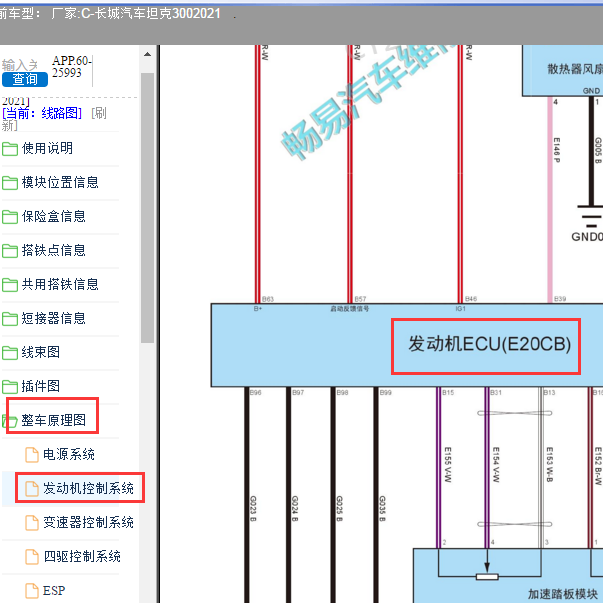Viewport: 603px width, 603px height.
Task: Click the G025 B wire label
Action: [x=339, y=508]
